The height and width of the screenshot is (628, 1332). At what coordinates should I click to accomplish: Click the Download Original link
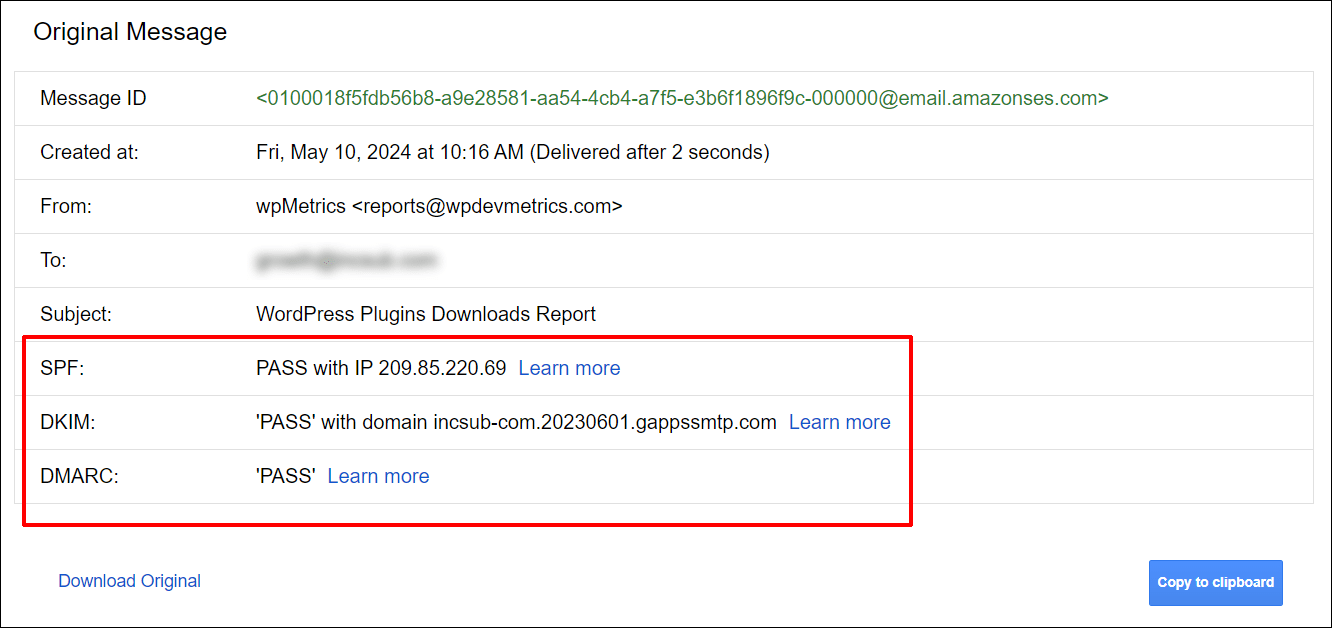click(129, 580)
